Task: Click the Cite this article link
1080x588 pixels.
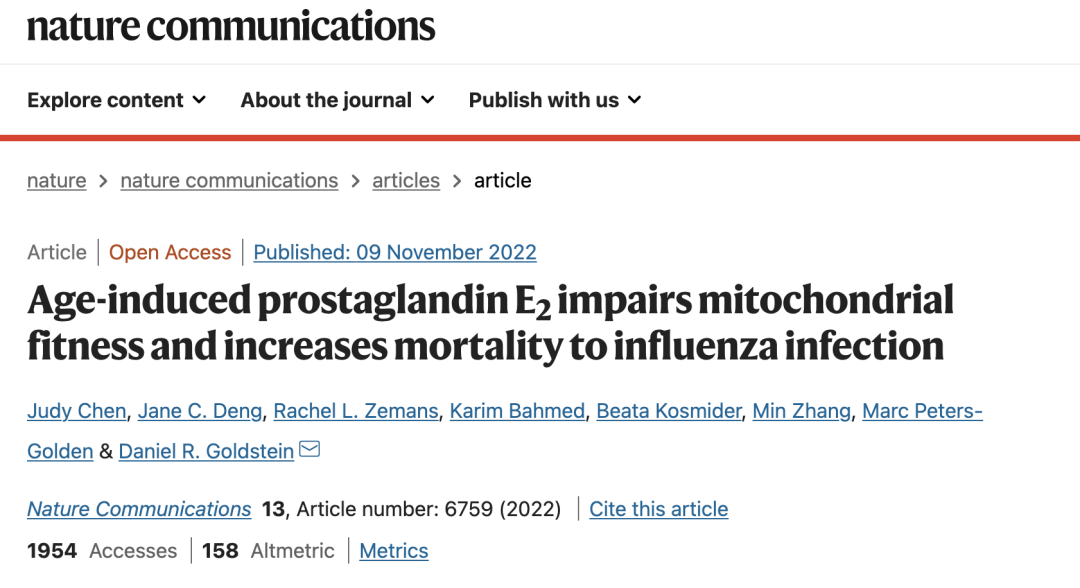Action: point(658,509)
